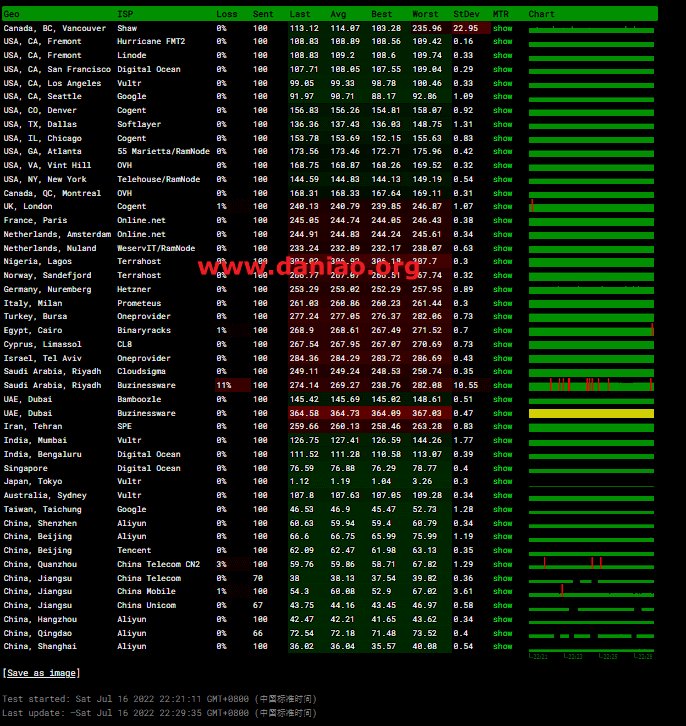The width and height of the screenshot is (686, 726).
Task: Click the Loss column header
Action: (x=227, y=14)
